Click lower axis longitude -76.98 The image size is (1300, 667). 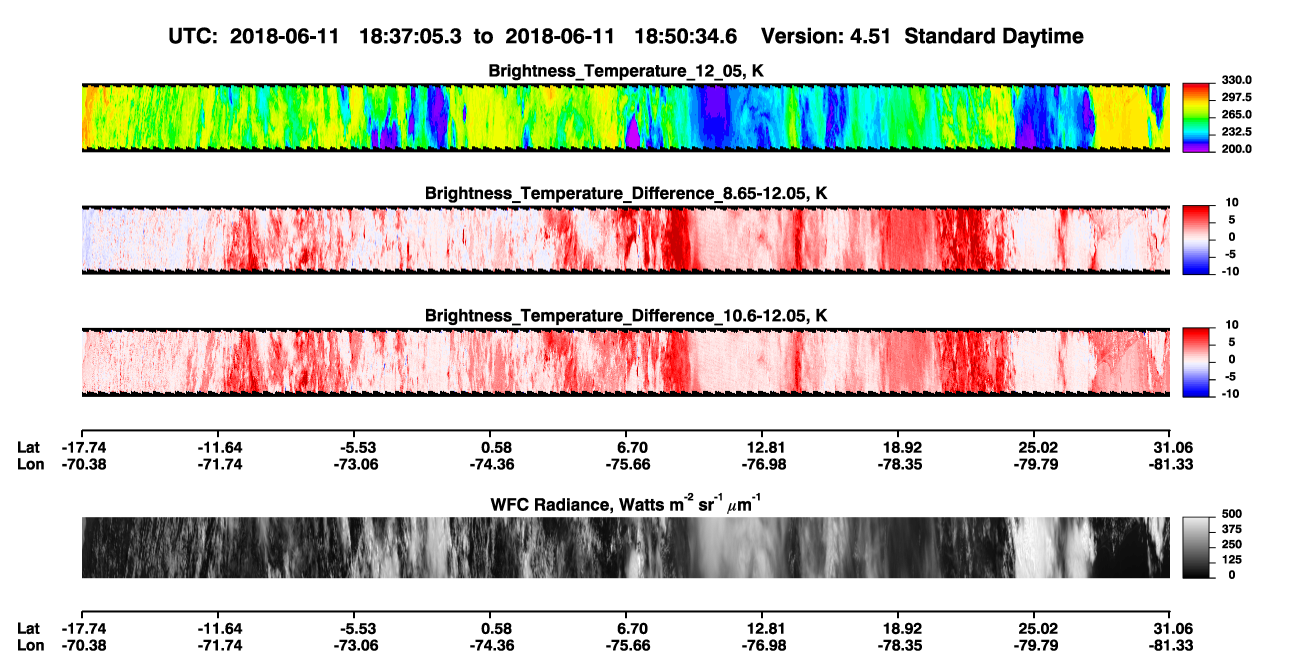762,646
